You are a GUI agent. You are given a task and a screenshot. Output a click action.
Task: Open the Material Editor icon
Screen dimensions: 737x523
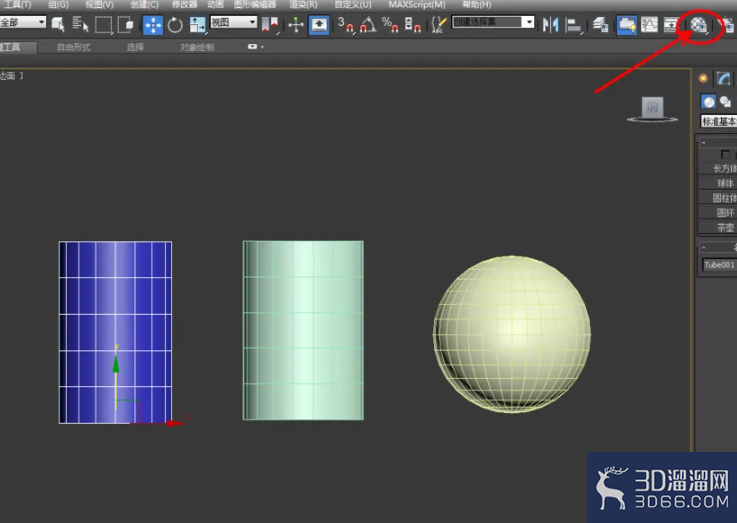[699, 25]
